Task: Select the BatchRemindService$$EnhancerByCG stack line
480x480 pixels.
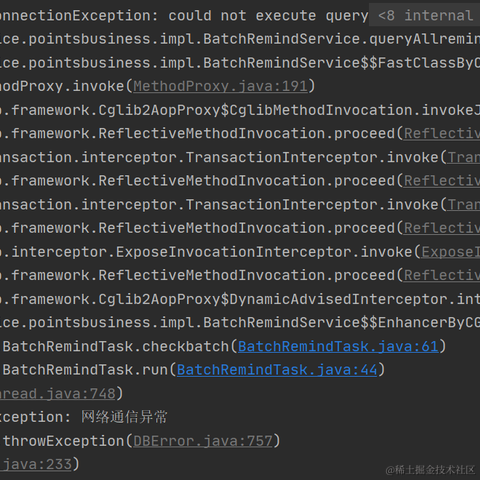Action: [x=240, y=323]
